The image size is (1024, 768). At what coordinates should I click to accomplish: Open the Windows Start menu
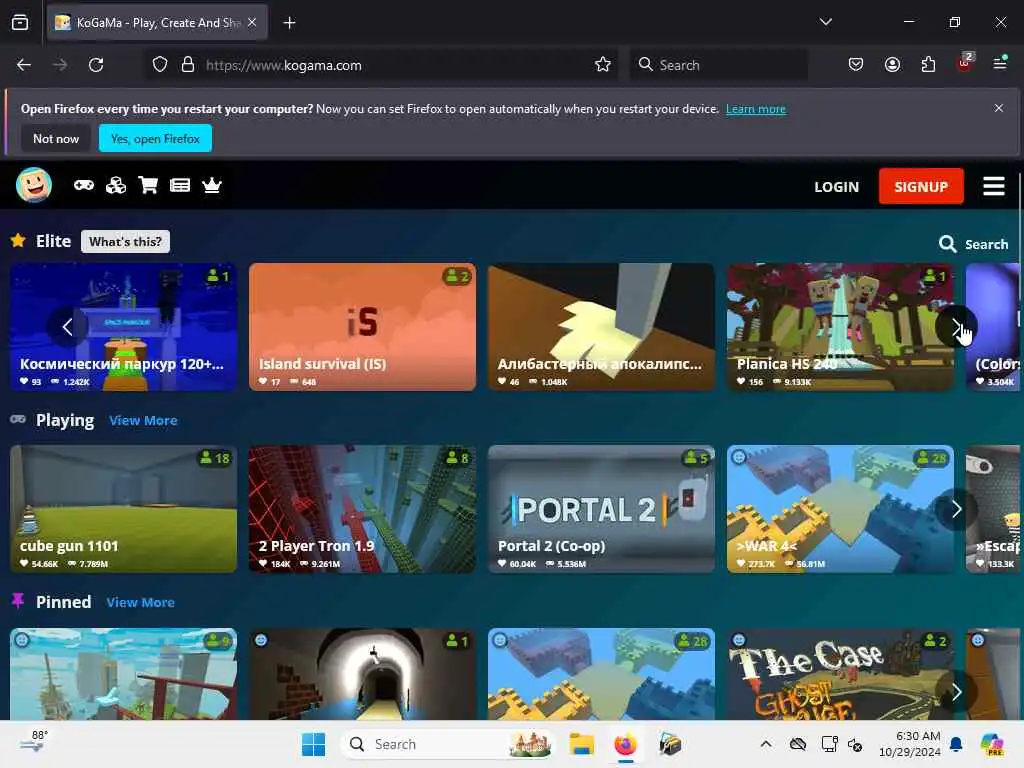[x=313, y=744]
